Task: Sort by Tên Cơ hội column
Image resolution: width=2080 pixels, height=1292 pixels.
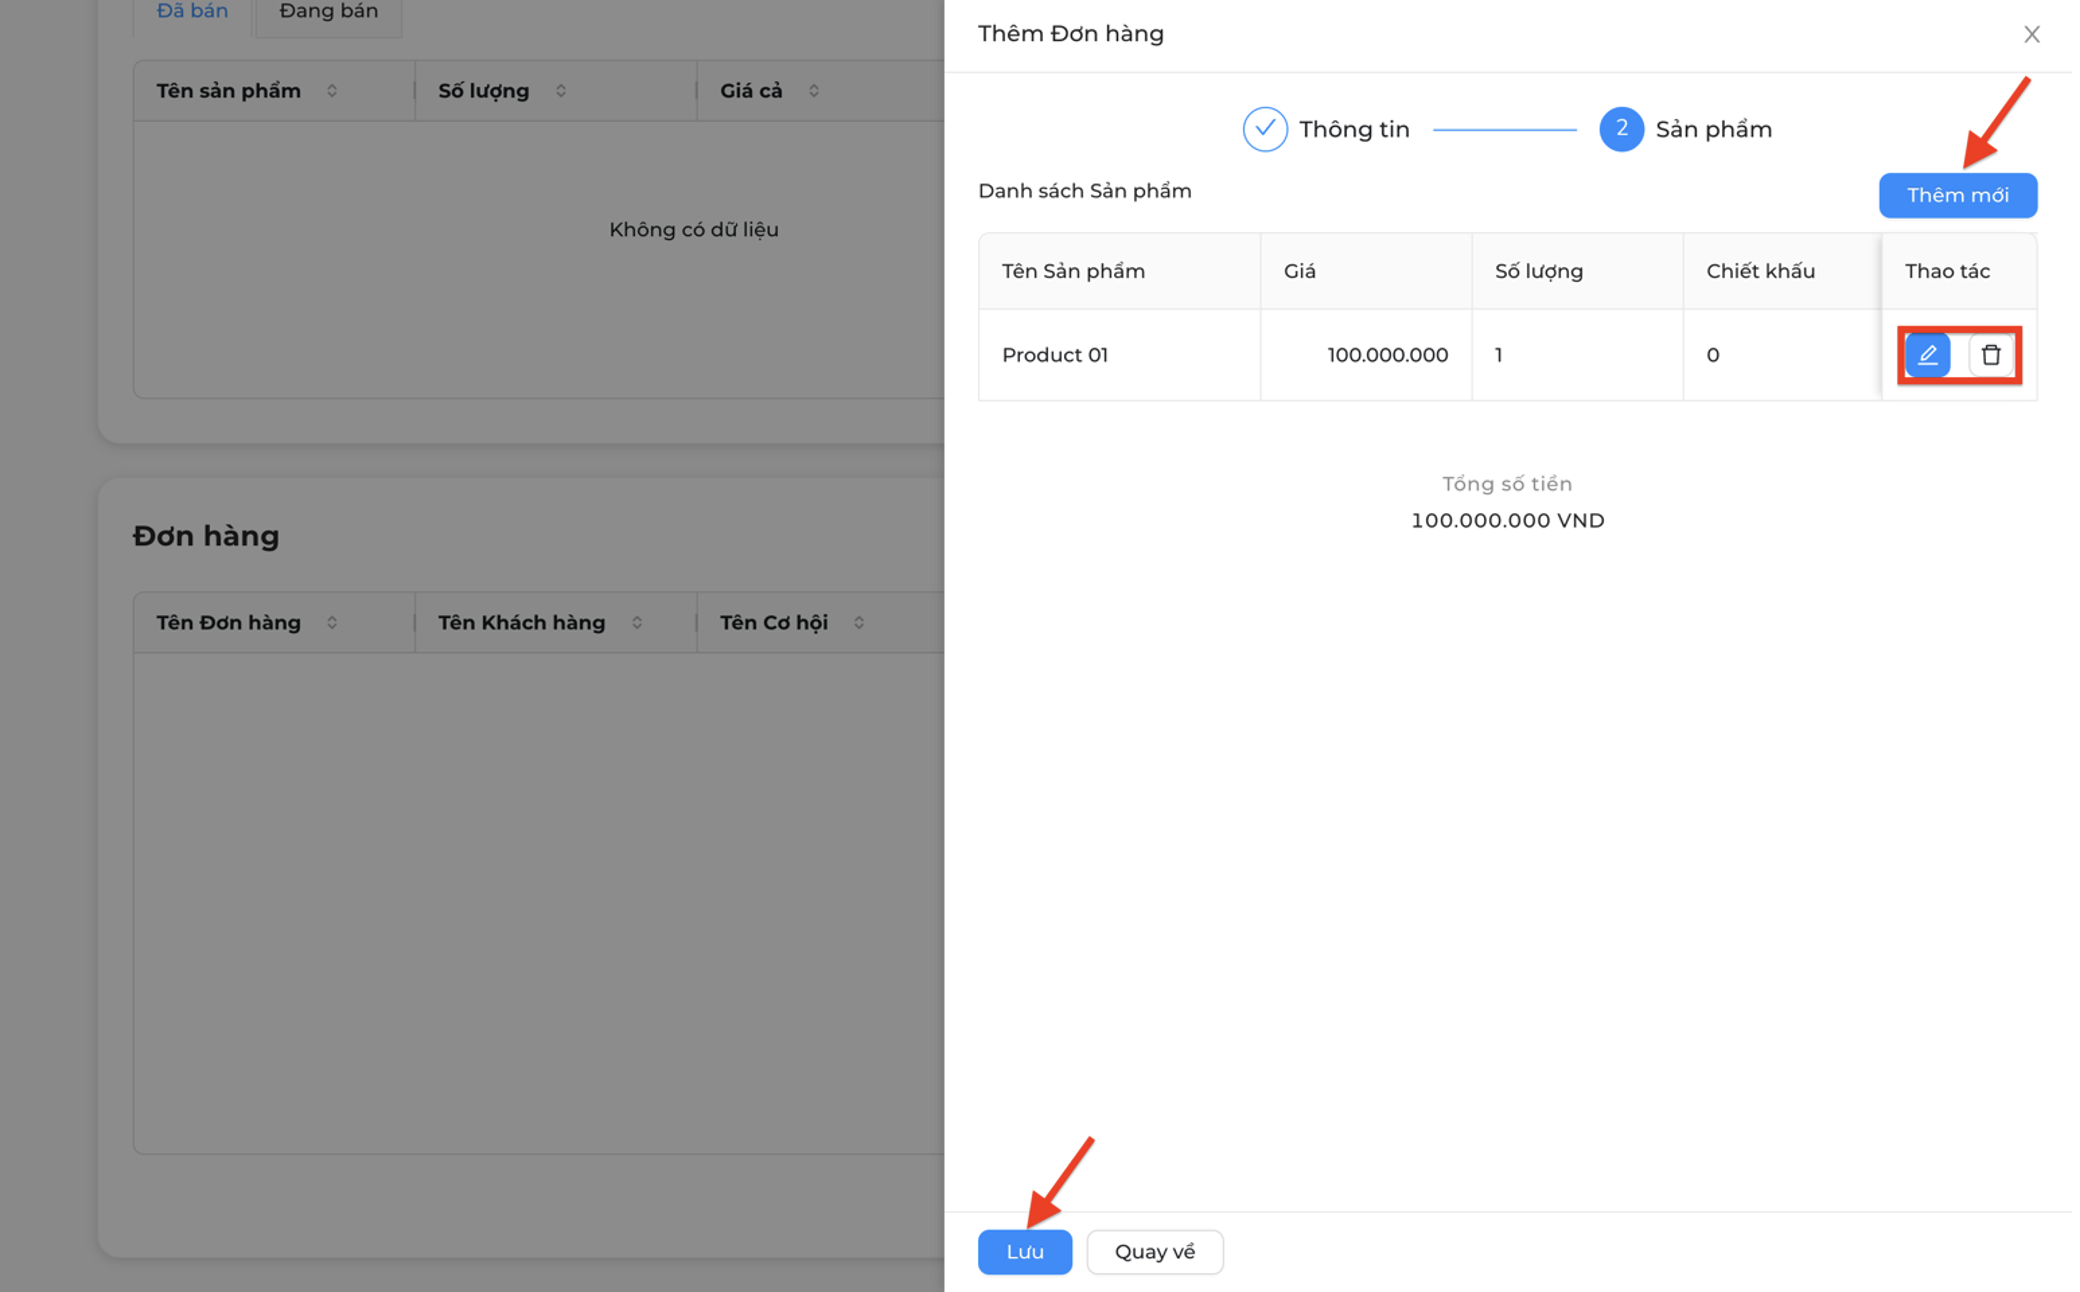Action: coord(859,623)
